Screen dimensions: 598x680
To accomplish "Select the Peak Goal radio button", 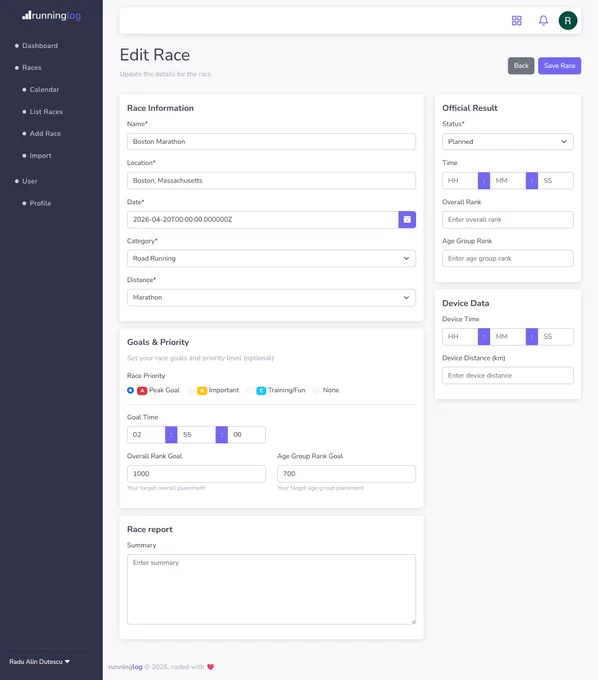I will click(131, 390).
